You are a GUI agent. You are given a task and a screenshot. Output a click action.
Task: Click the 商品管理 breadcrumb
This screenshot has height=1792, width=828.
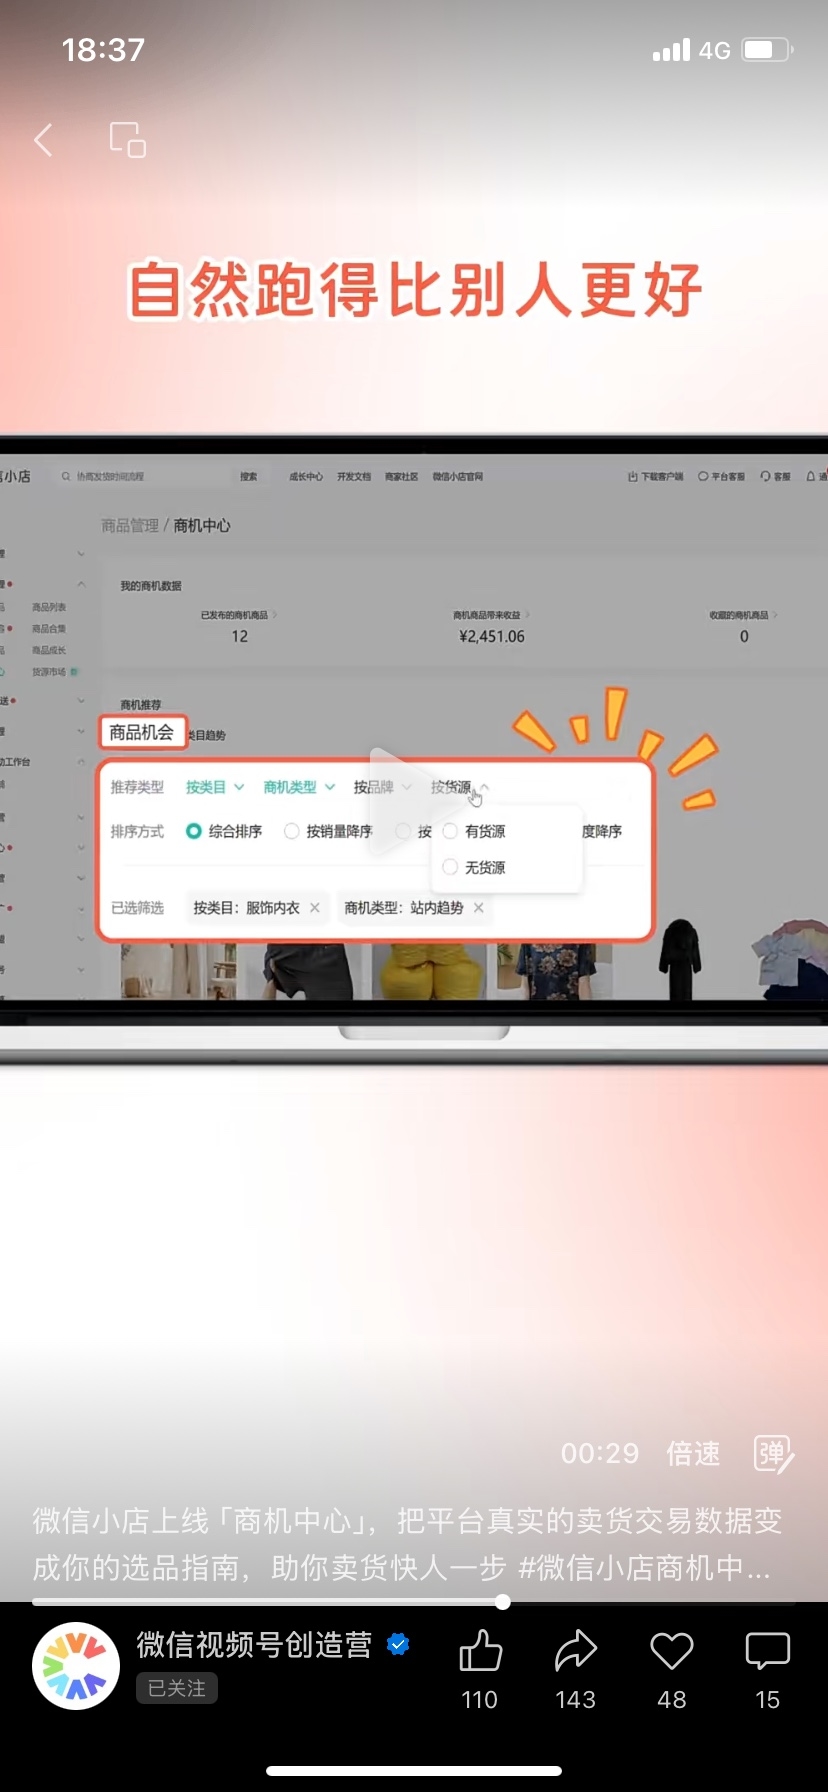point(130,525)
